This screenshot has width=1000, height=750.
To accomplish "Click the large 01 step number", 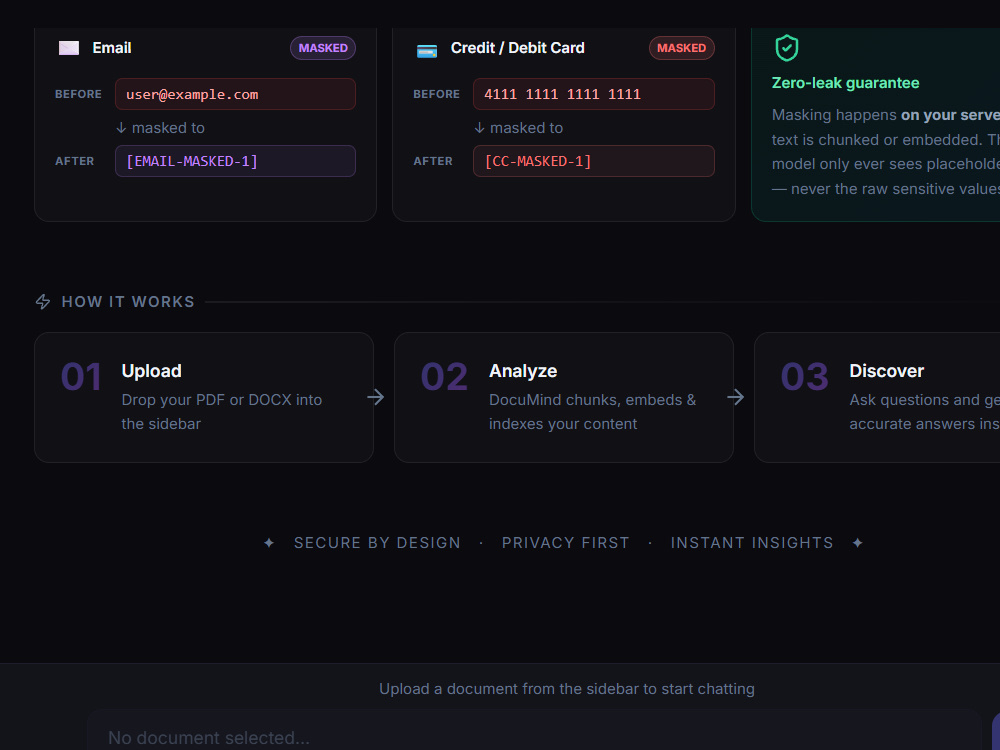I will tap(81, 377).
